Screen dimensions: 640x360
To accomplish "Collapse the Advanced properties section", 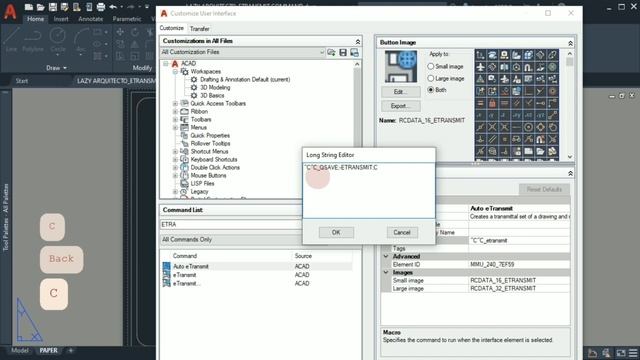I will [386, 256].
